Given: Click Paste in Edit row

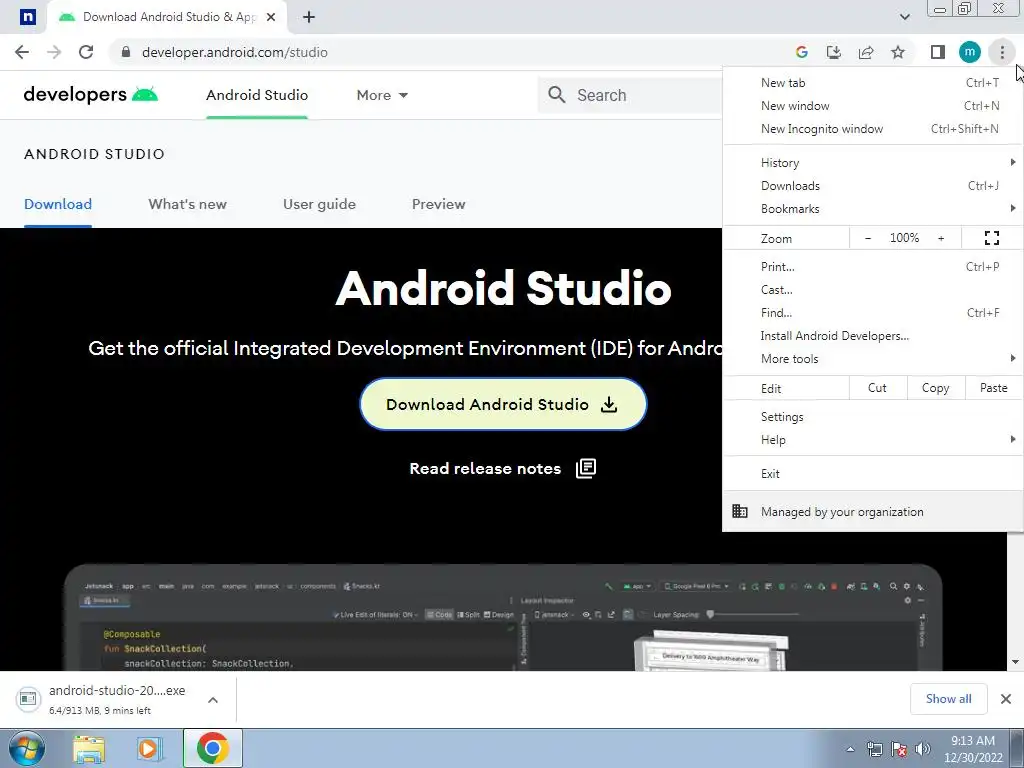Looking at the screenshot, I should point(993,388).
